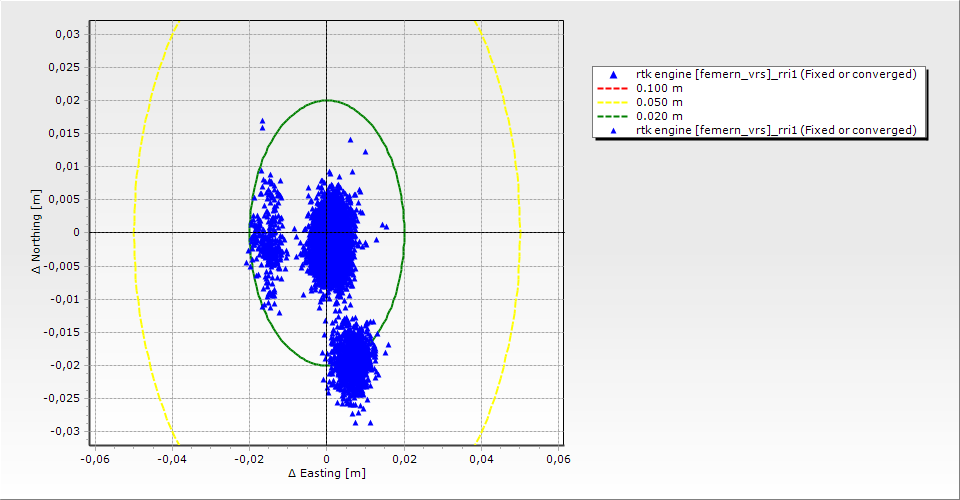This screenshot has height=500, width=960.
Task: Click the topmost point of the green circle
Action: [x=327, y=100]
